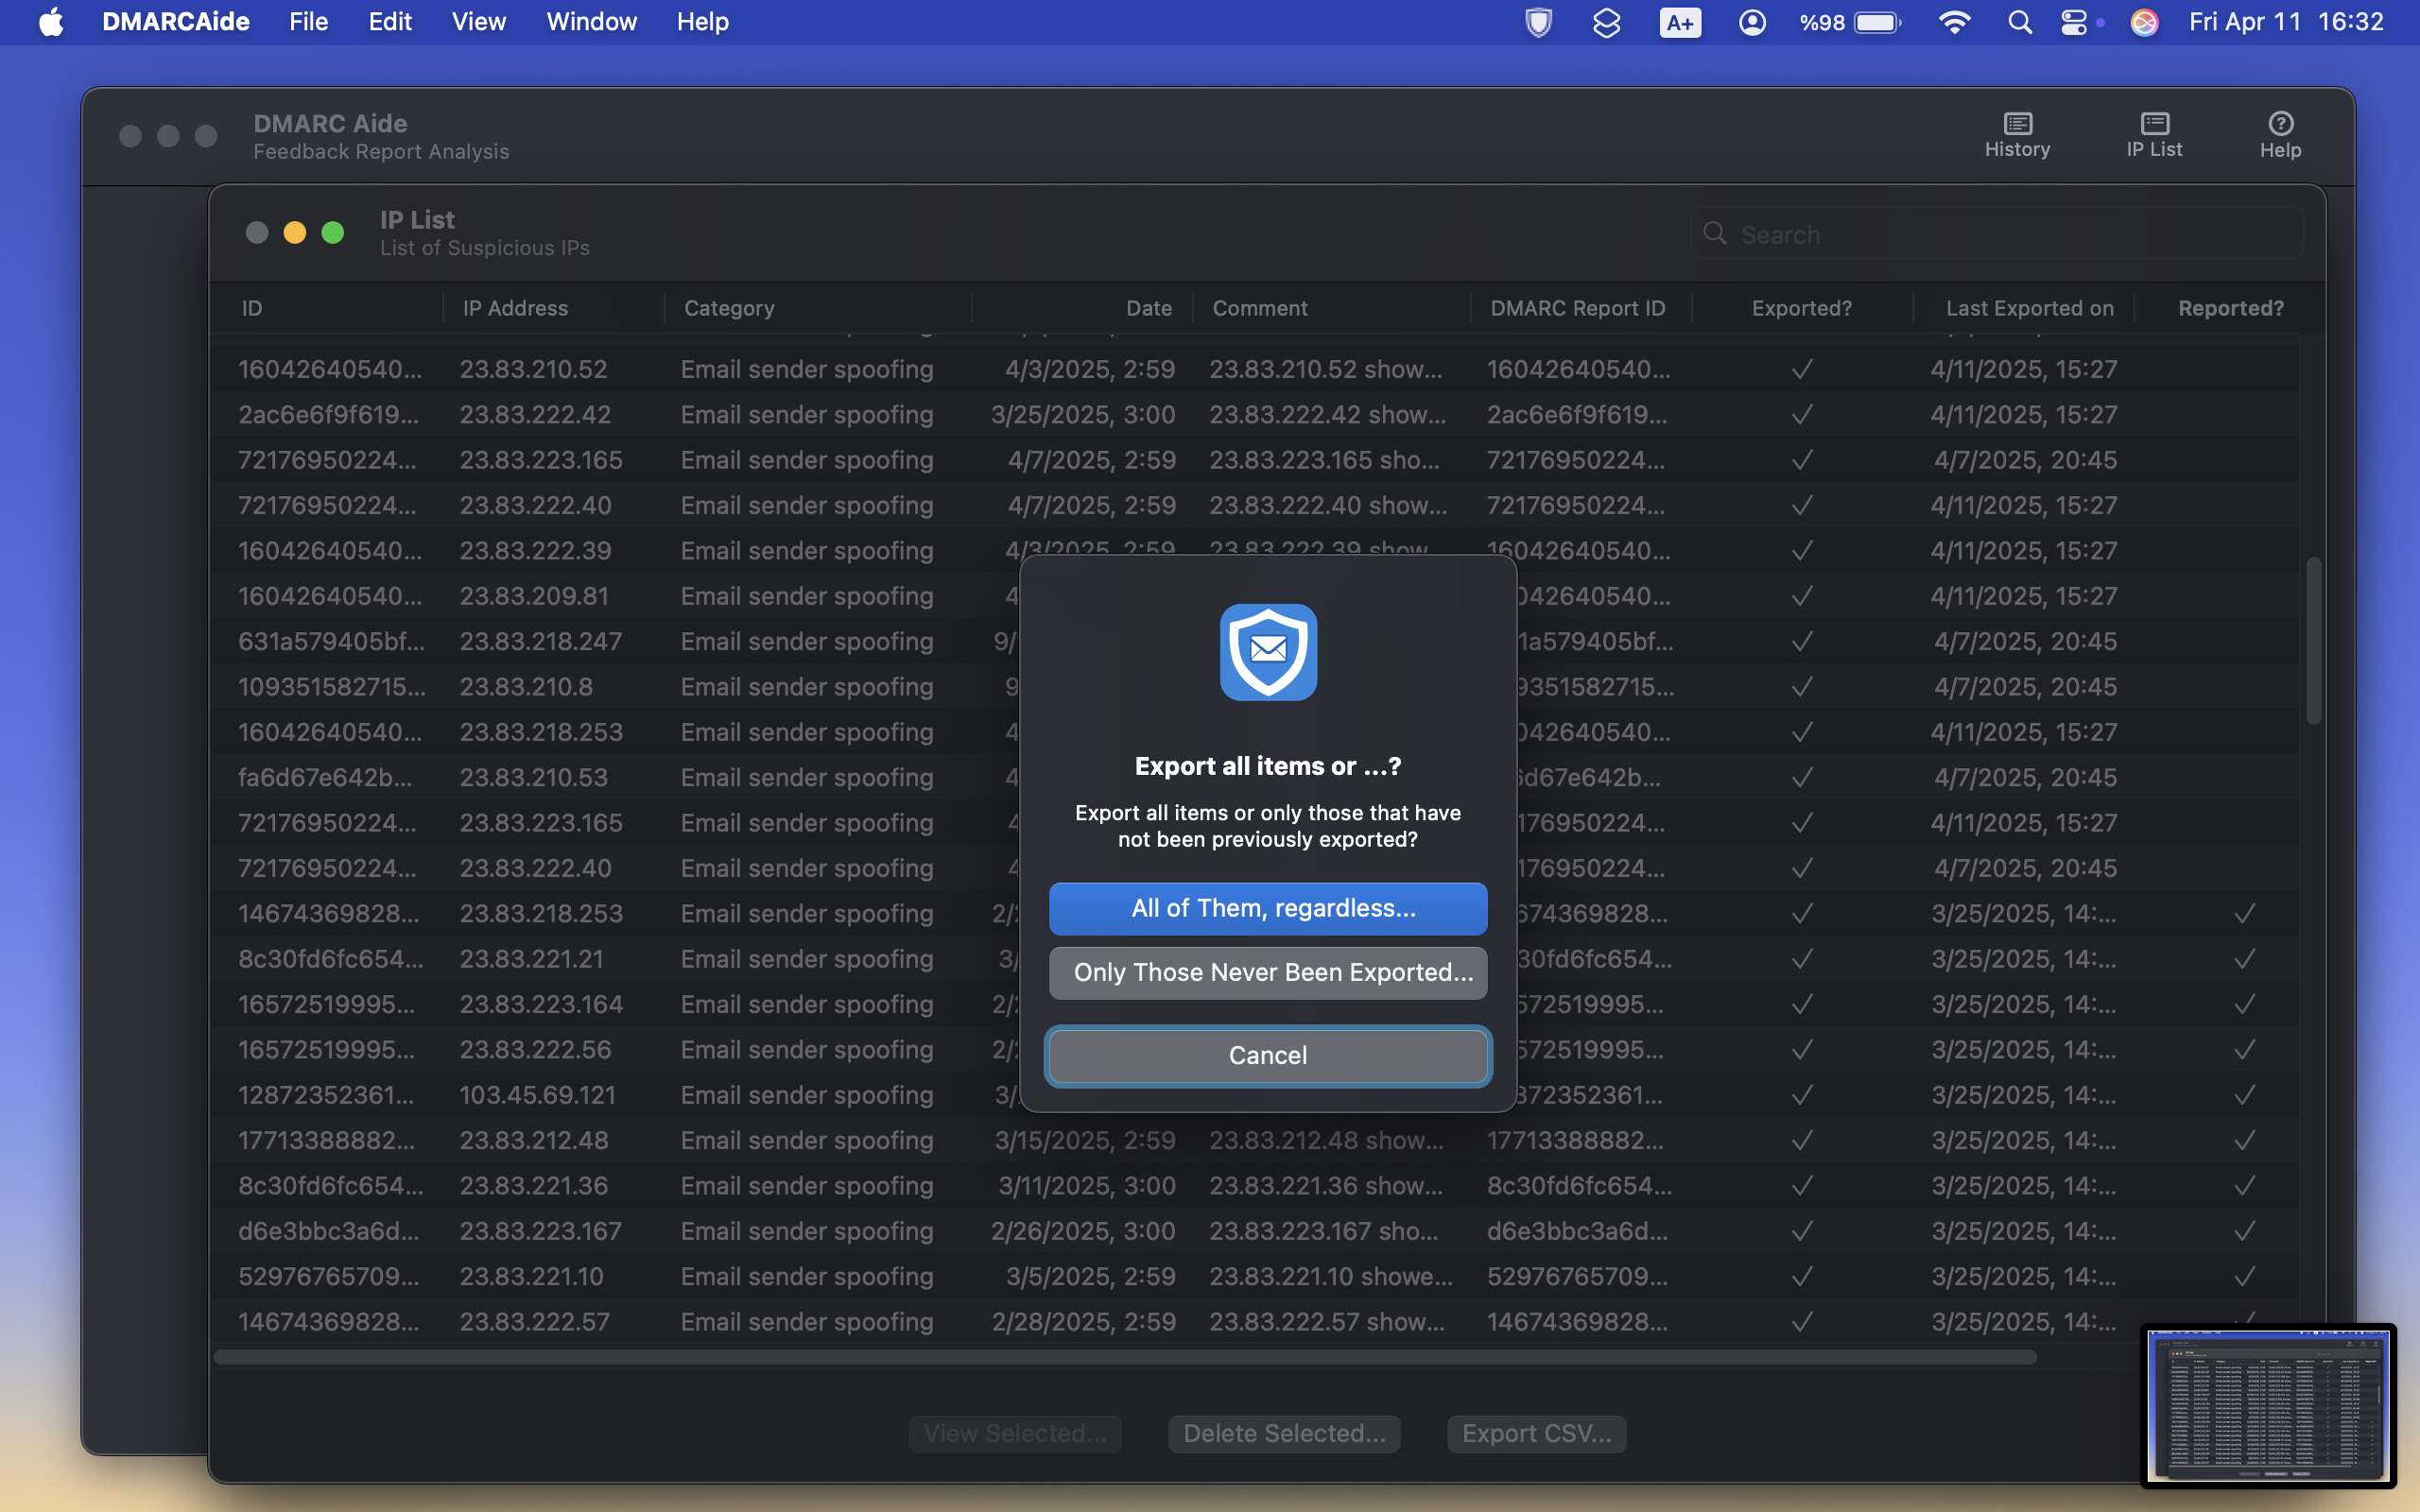Click the Exported checkmark for row 23.83.222.42
This screenshot has height=1512, width=2420.
pos(1802,414)
